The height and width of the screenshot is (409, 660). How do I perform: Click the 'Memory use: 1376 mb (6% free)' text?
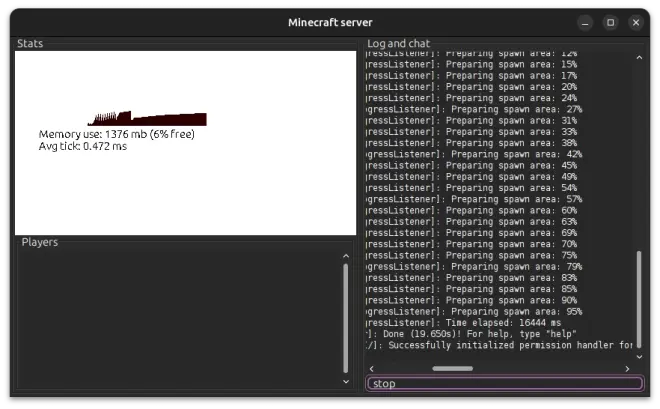pyautogui.click(x=117, y=134)
